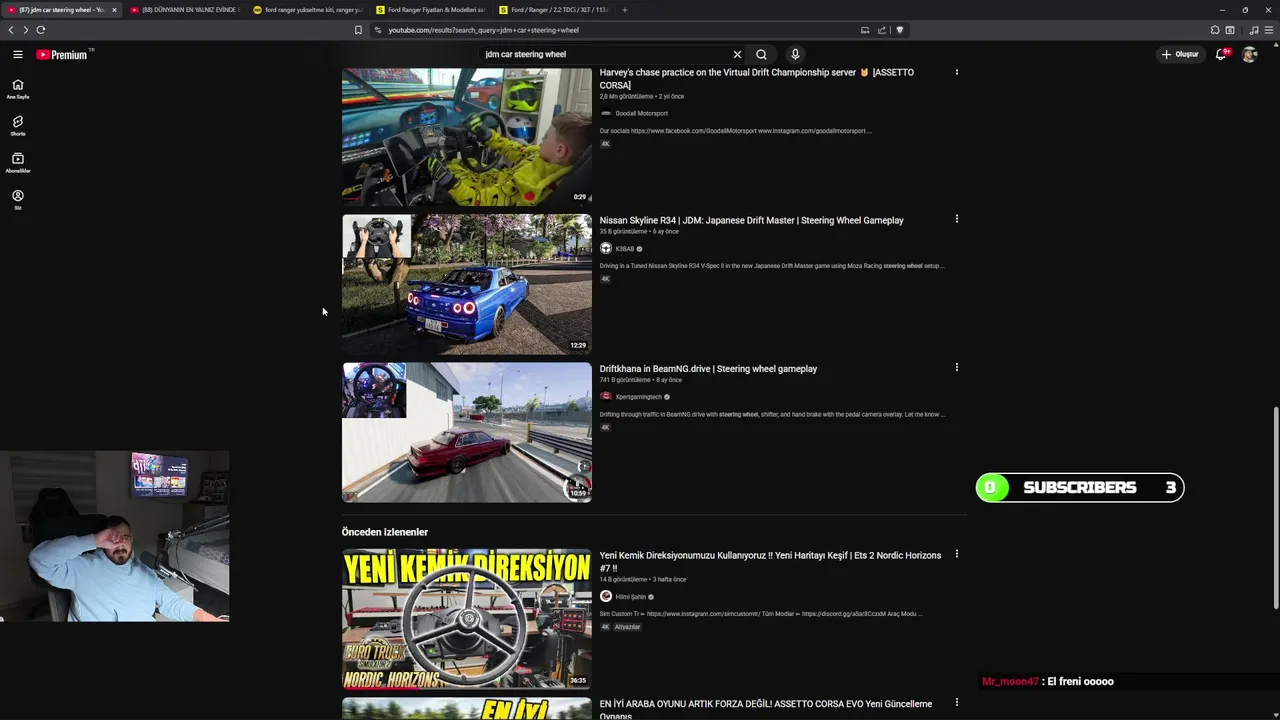Open Yeni Kemik Direksiyonumuzu Kullanıyoruz video title
Viewport: 1280px width, 720px height.
pos(770,562)
